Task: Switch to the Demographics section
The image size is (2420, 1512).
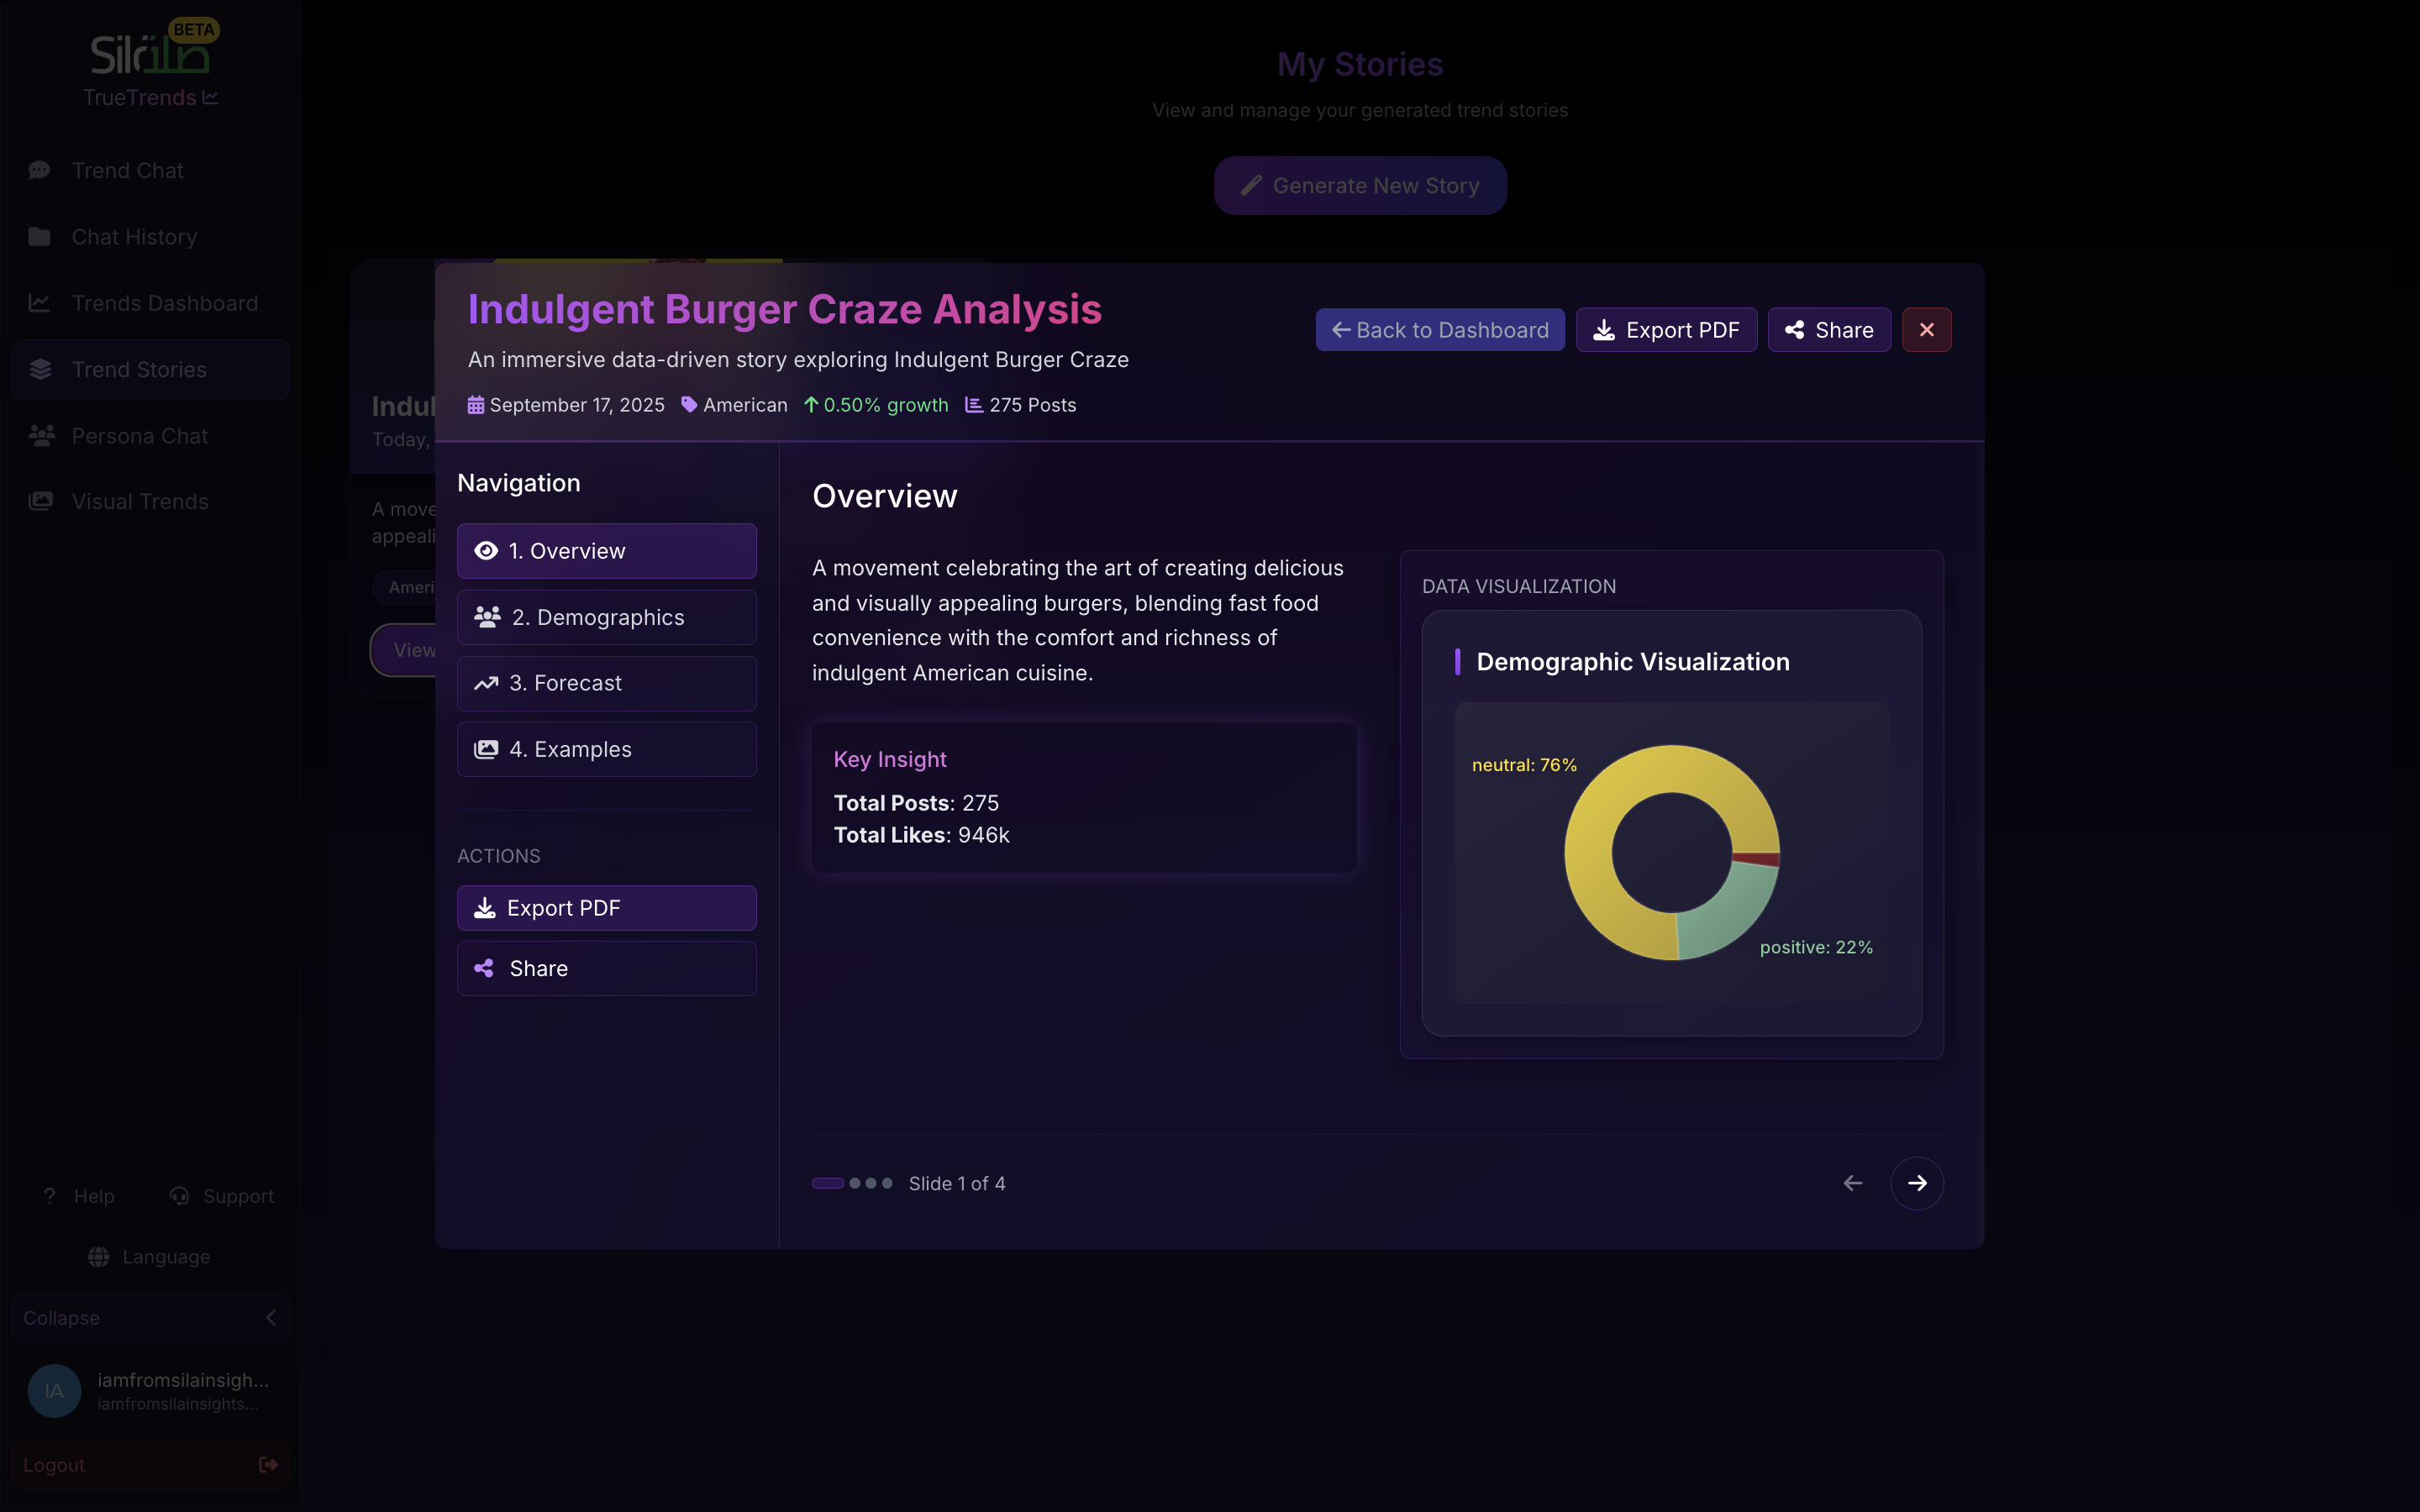Action: click(x=606, y=617)
